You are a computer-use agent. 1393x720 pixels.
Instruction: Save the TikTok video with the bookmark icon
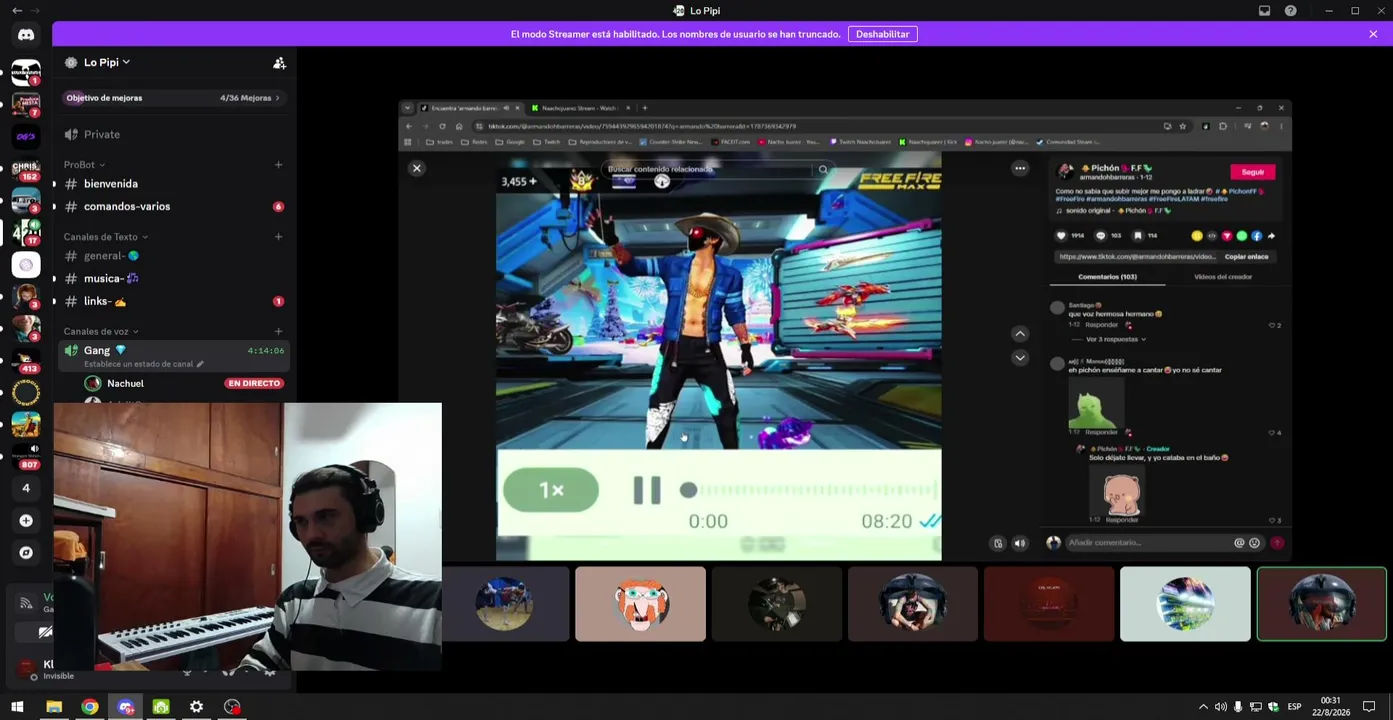pyautogui.click(x=1138, y=236)
